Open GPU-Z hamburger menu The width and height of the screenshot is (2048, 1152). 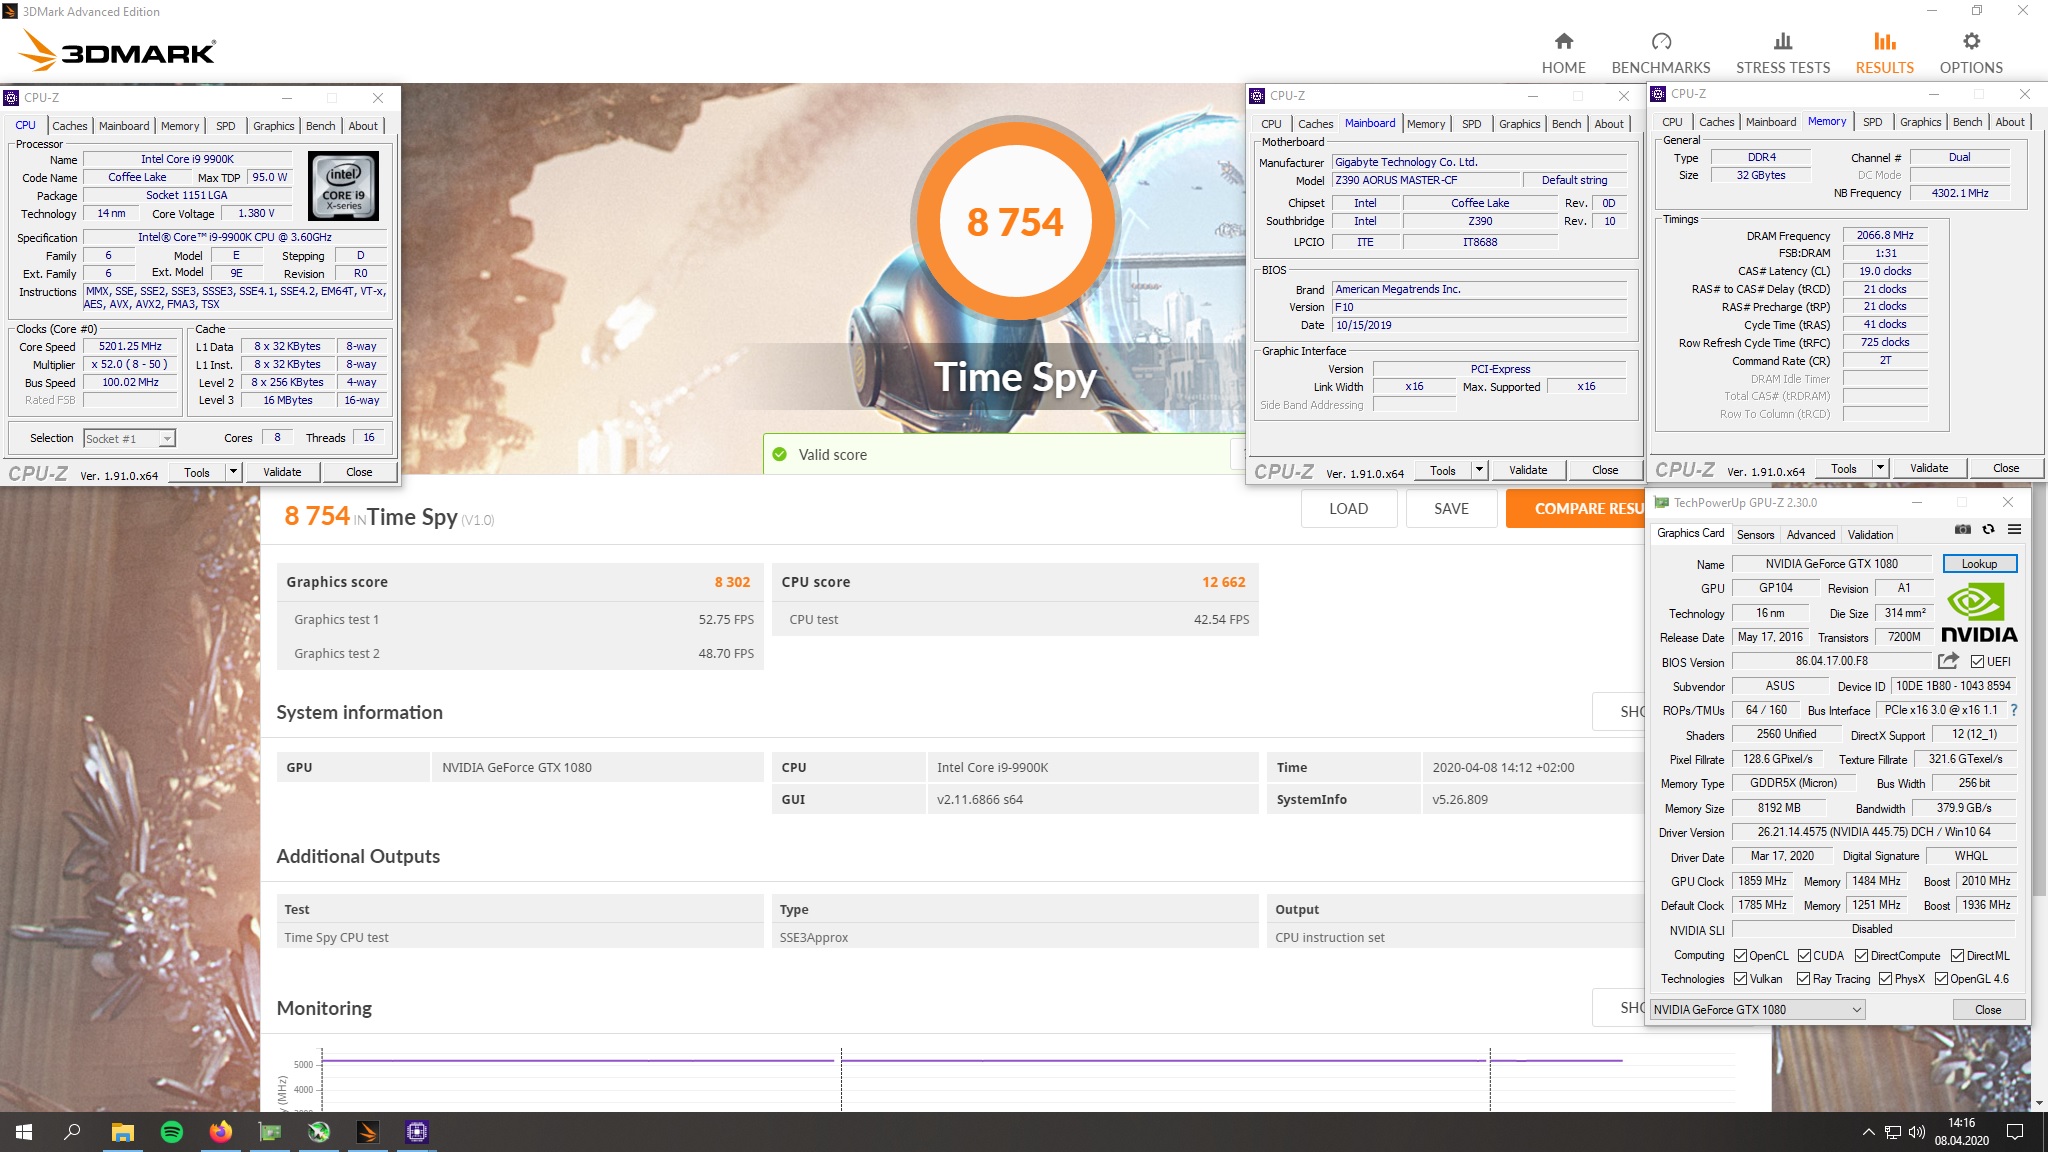click(2014, 529)
